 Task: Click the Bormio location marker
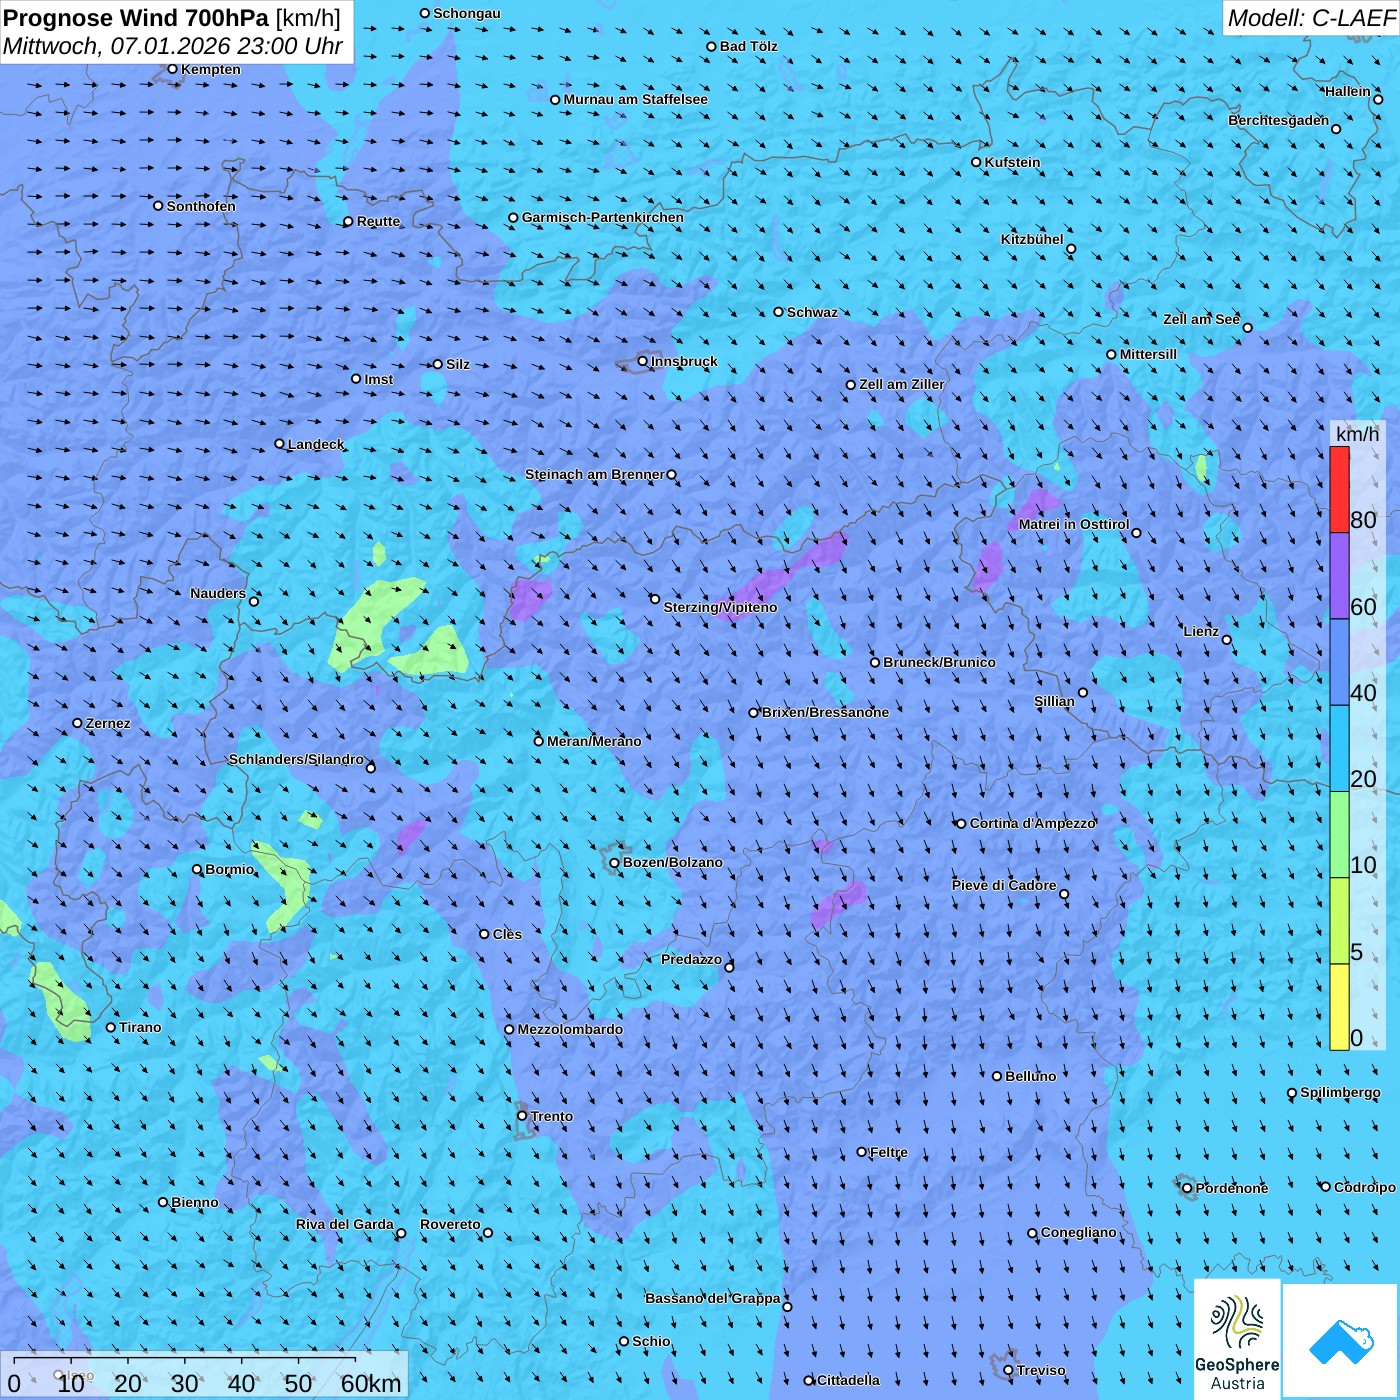(197, 869)
